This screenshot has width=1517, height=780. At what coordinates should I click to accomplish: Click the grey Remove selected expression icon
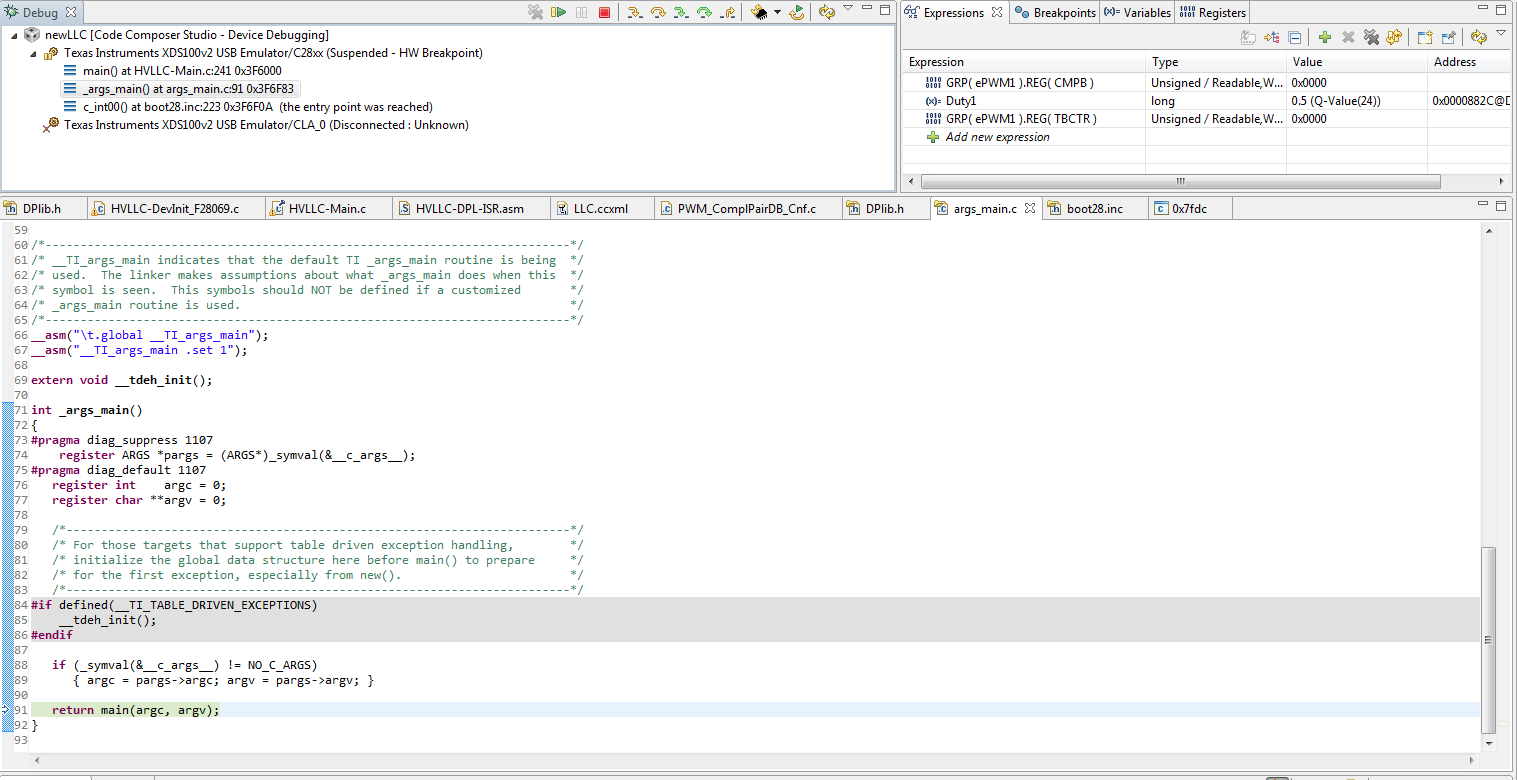click(x=1348, y=37)
